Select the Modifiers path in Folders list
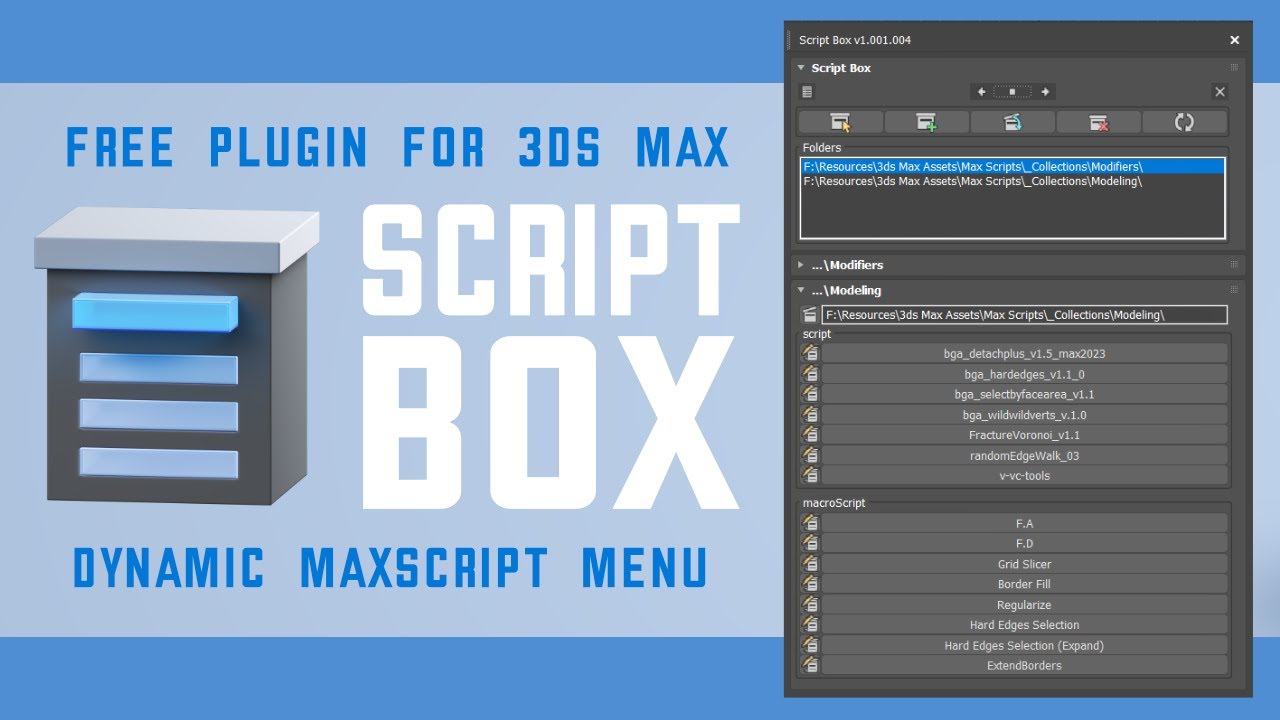 [1013, 167]
